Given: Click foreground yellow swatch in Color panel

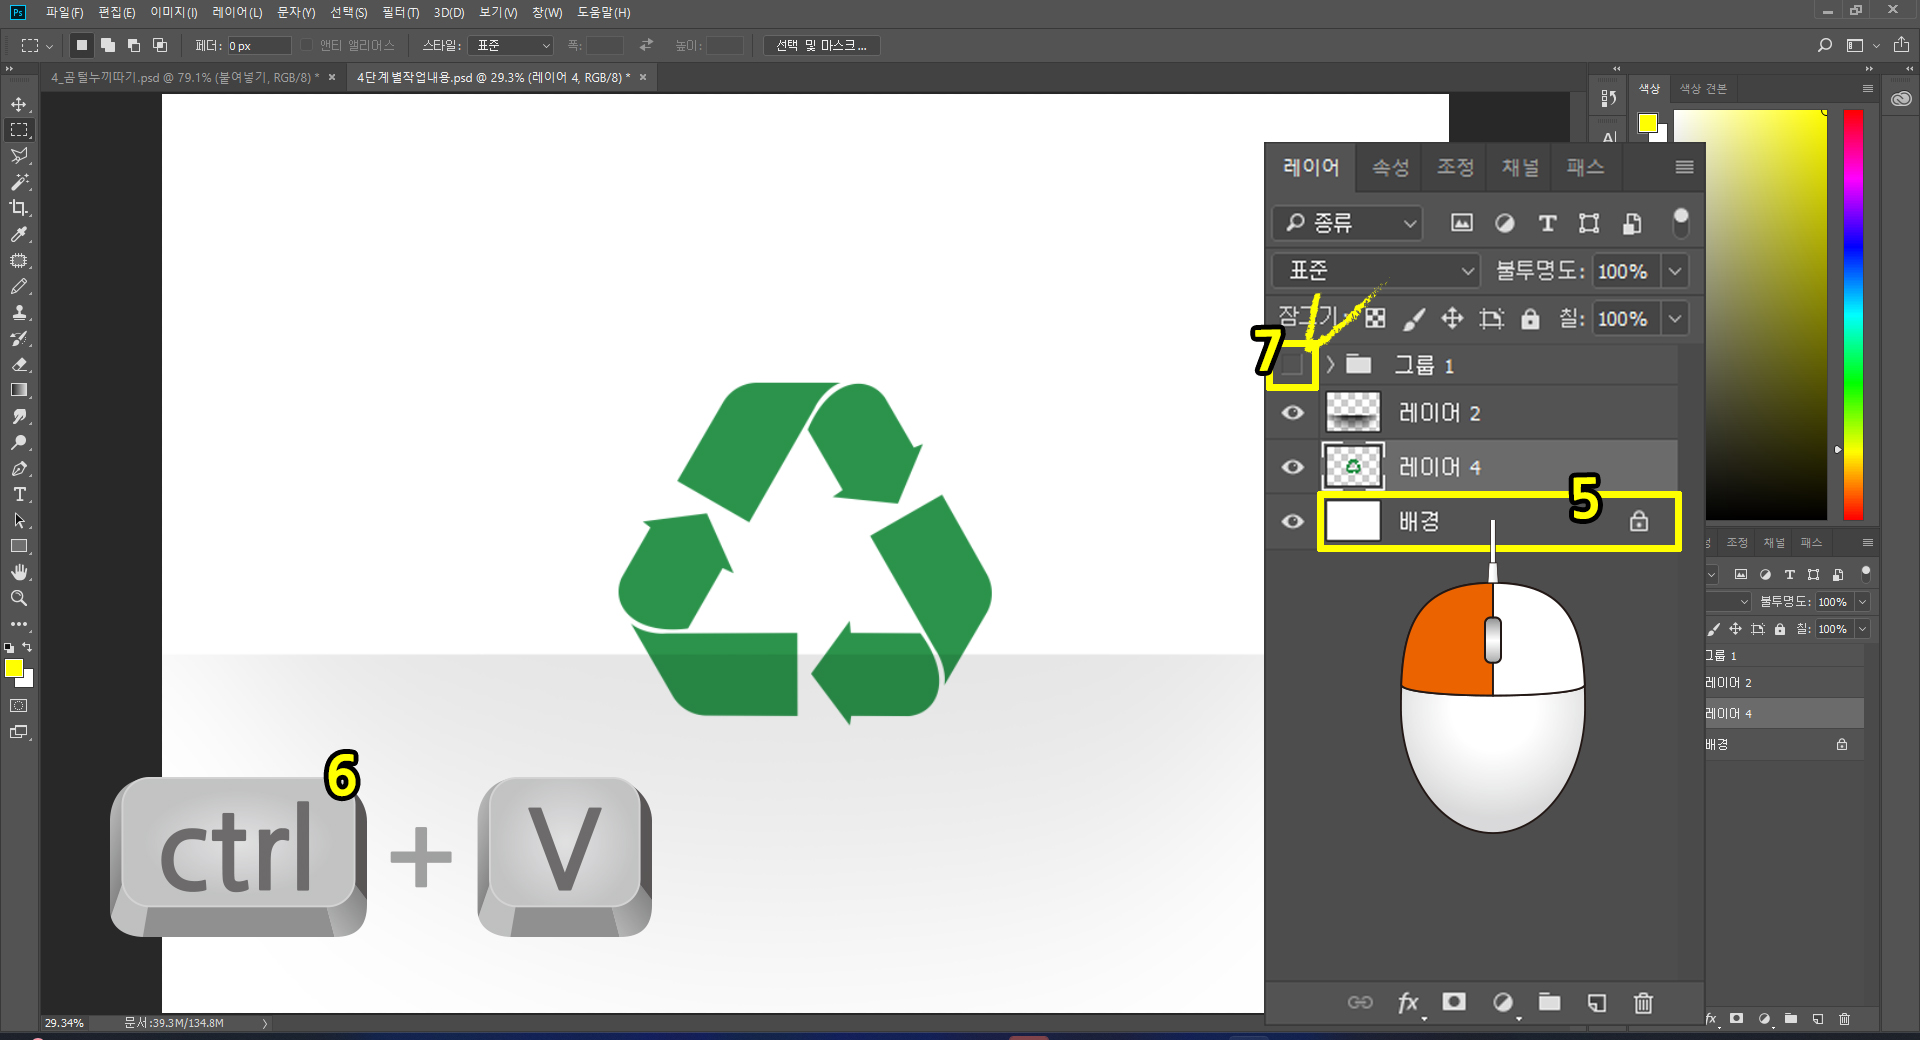Looking at the screenshot, I should pyautogui.click(x=1647, y=123).
